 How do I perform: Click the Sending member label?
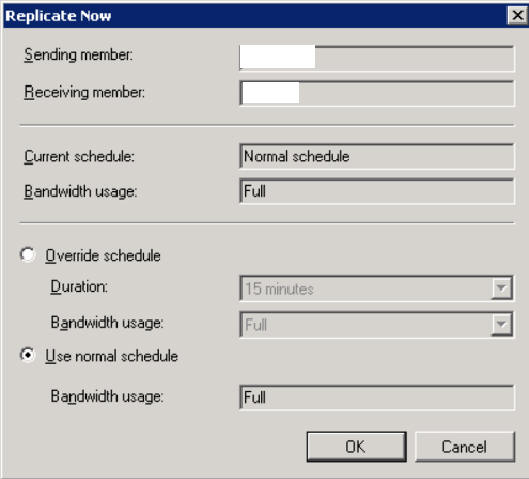pyautogui.click(x=78, y=55)
